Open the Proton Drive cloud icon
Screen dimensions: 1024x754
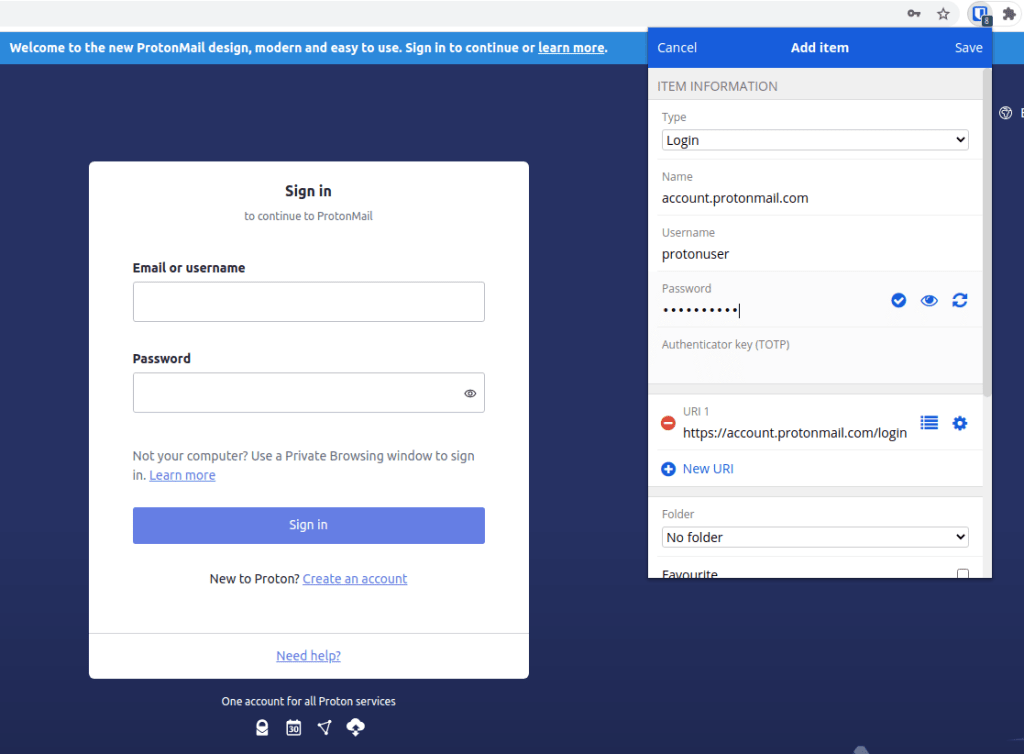tap(355, 727)
